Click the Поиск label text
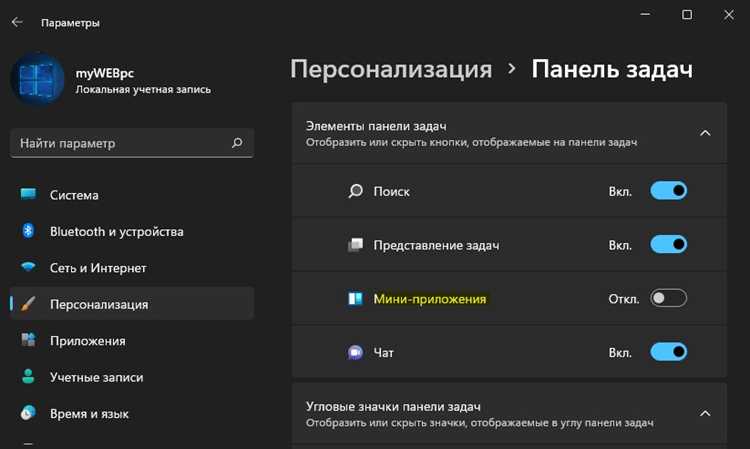The width and height of the screenshot is (750, 449). click(391, 192)
